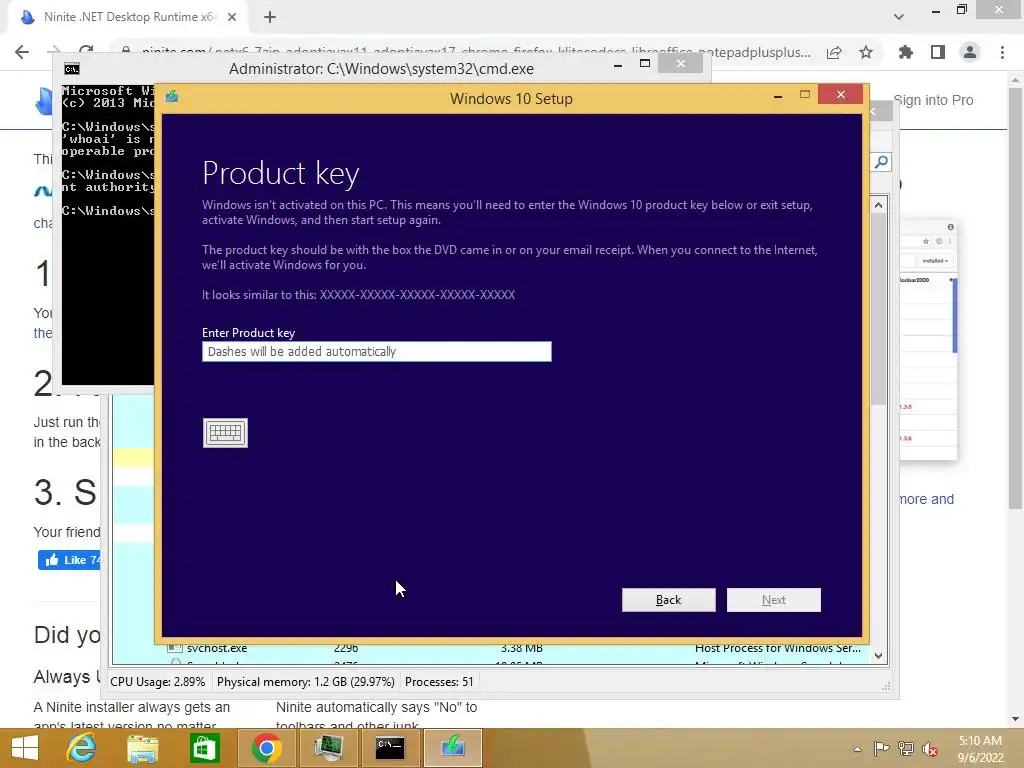Open the Chrome extensions puzzle icon
1024x768 pixels.
pyautogui.click(x=906, y=52)
